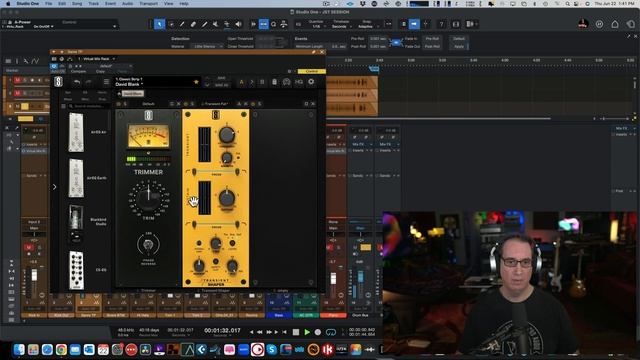Open the Virtual Mix Rack plugin selector dropdown
Screen dimensions: 640x360
click(97, 59)
